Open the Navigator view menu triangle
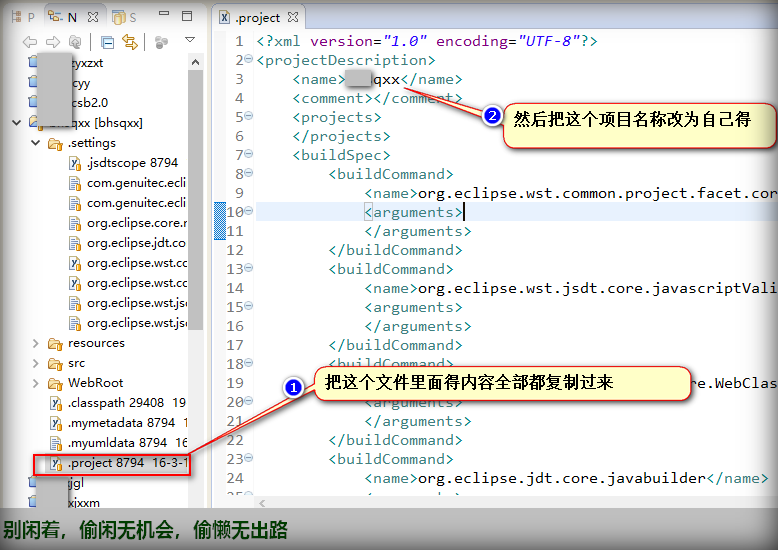Screen dimensions: 778x550 [190, 39]
